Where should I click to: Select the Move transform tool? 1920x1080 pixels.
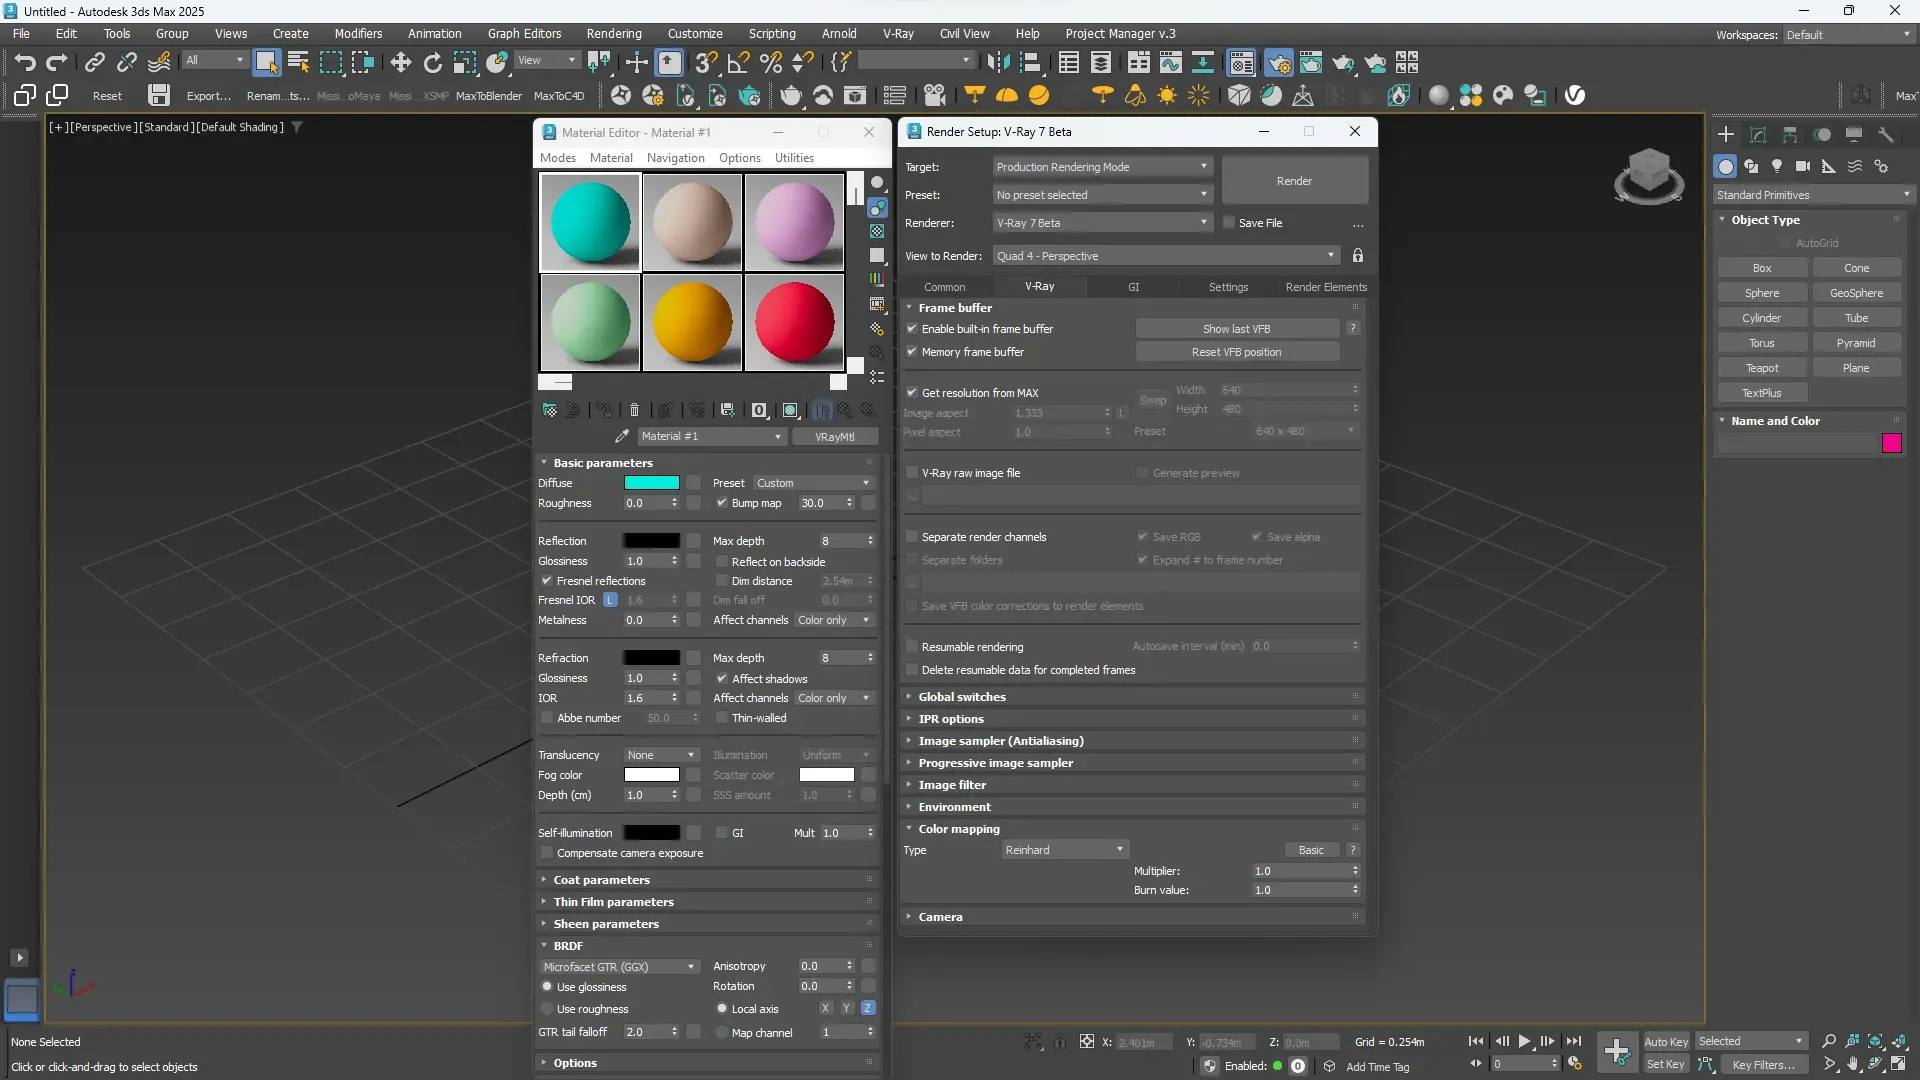click(x=400, y=63)
